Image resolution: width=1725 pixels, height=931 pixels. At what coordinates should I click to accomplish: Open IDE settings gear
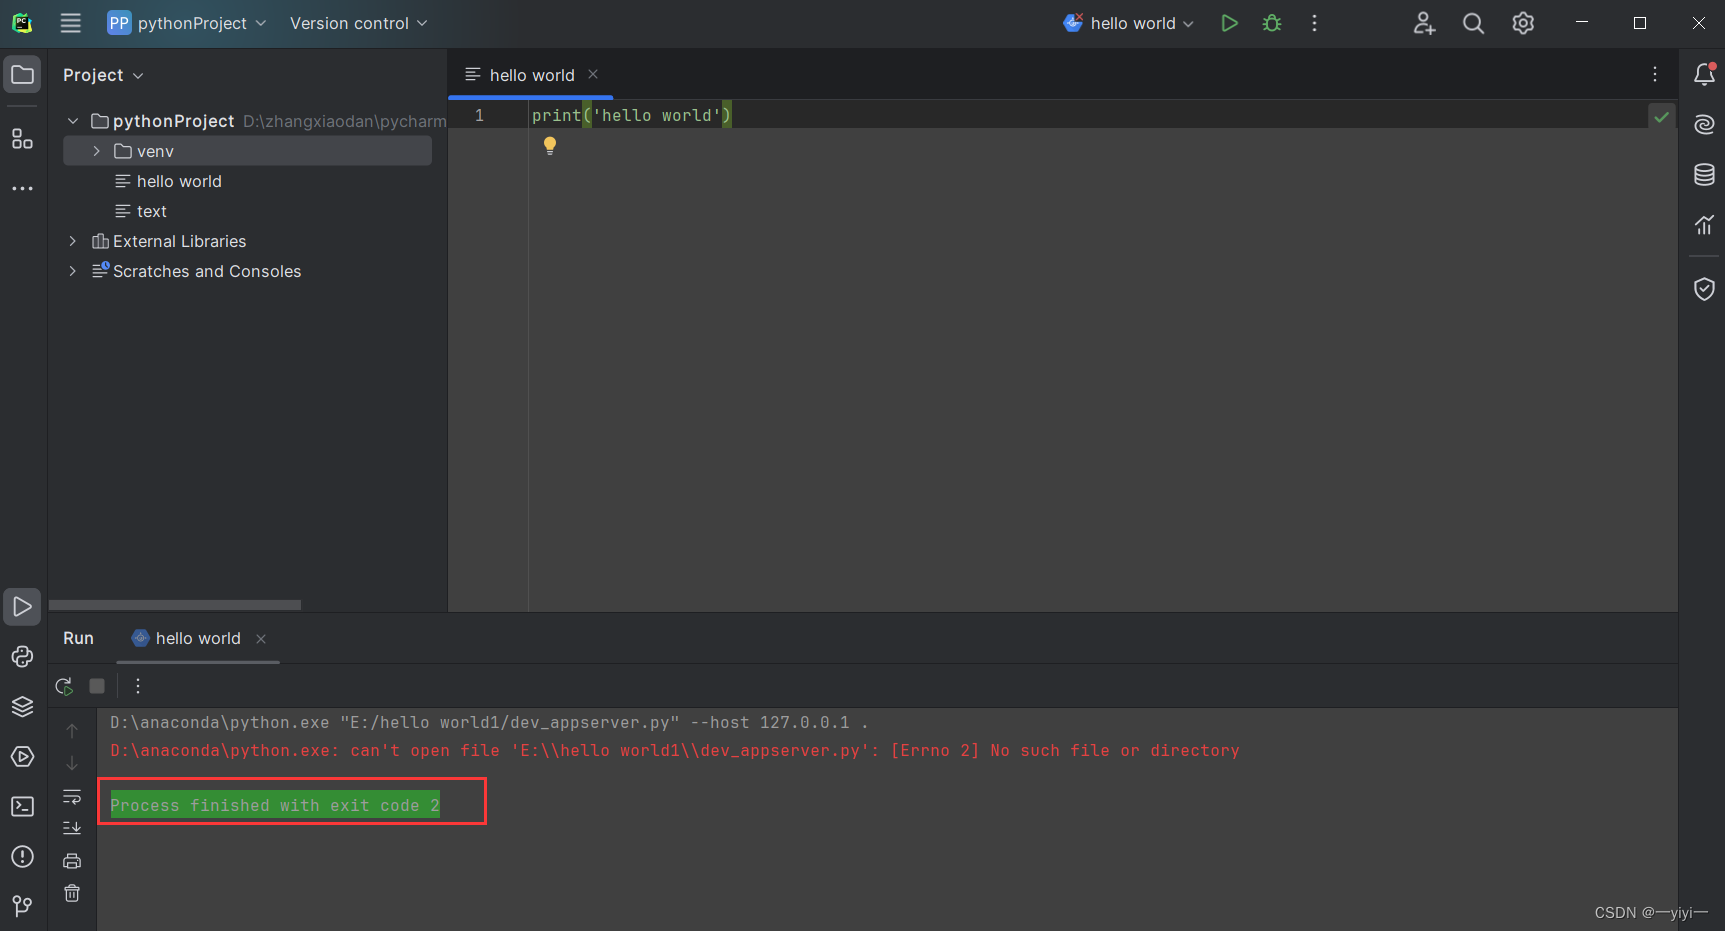click(x=1522, y=23)
